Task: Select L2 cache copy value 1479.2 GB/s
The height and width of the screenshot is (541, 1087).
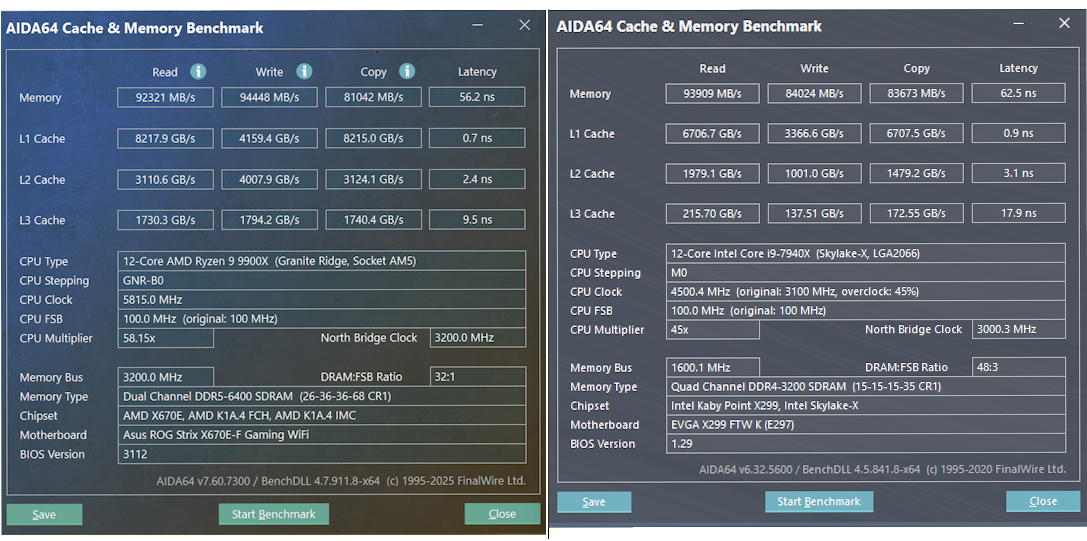Action: tap(916, 173)
